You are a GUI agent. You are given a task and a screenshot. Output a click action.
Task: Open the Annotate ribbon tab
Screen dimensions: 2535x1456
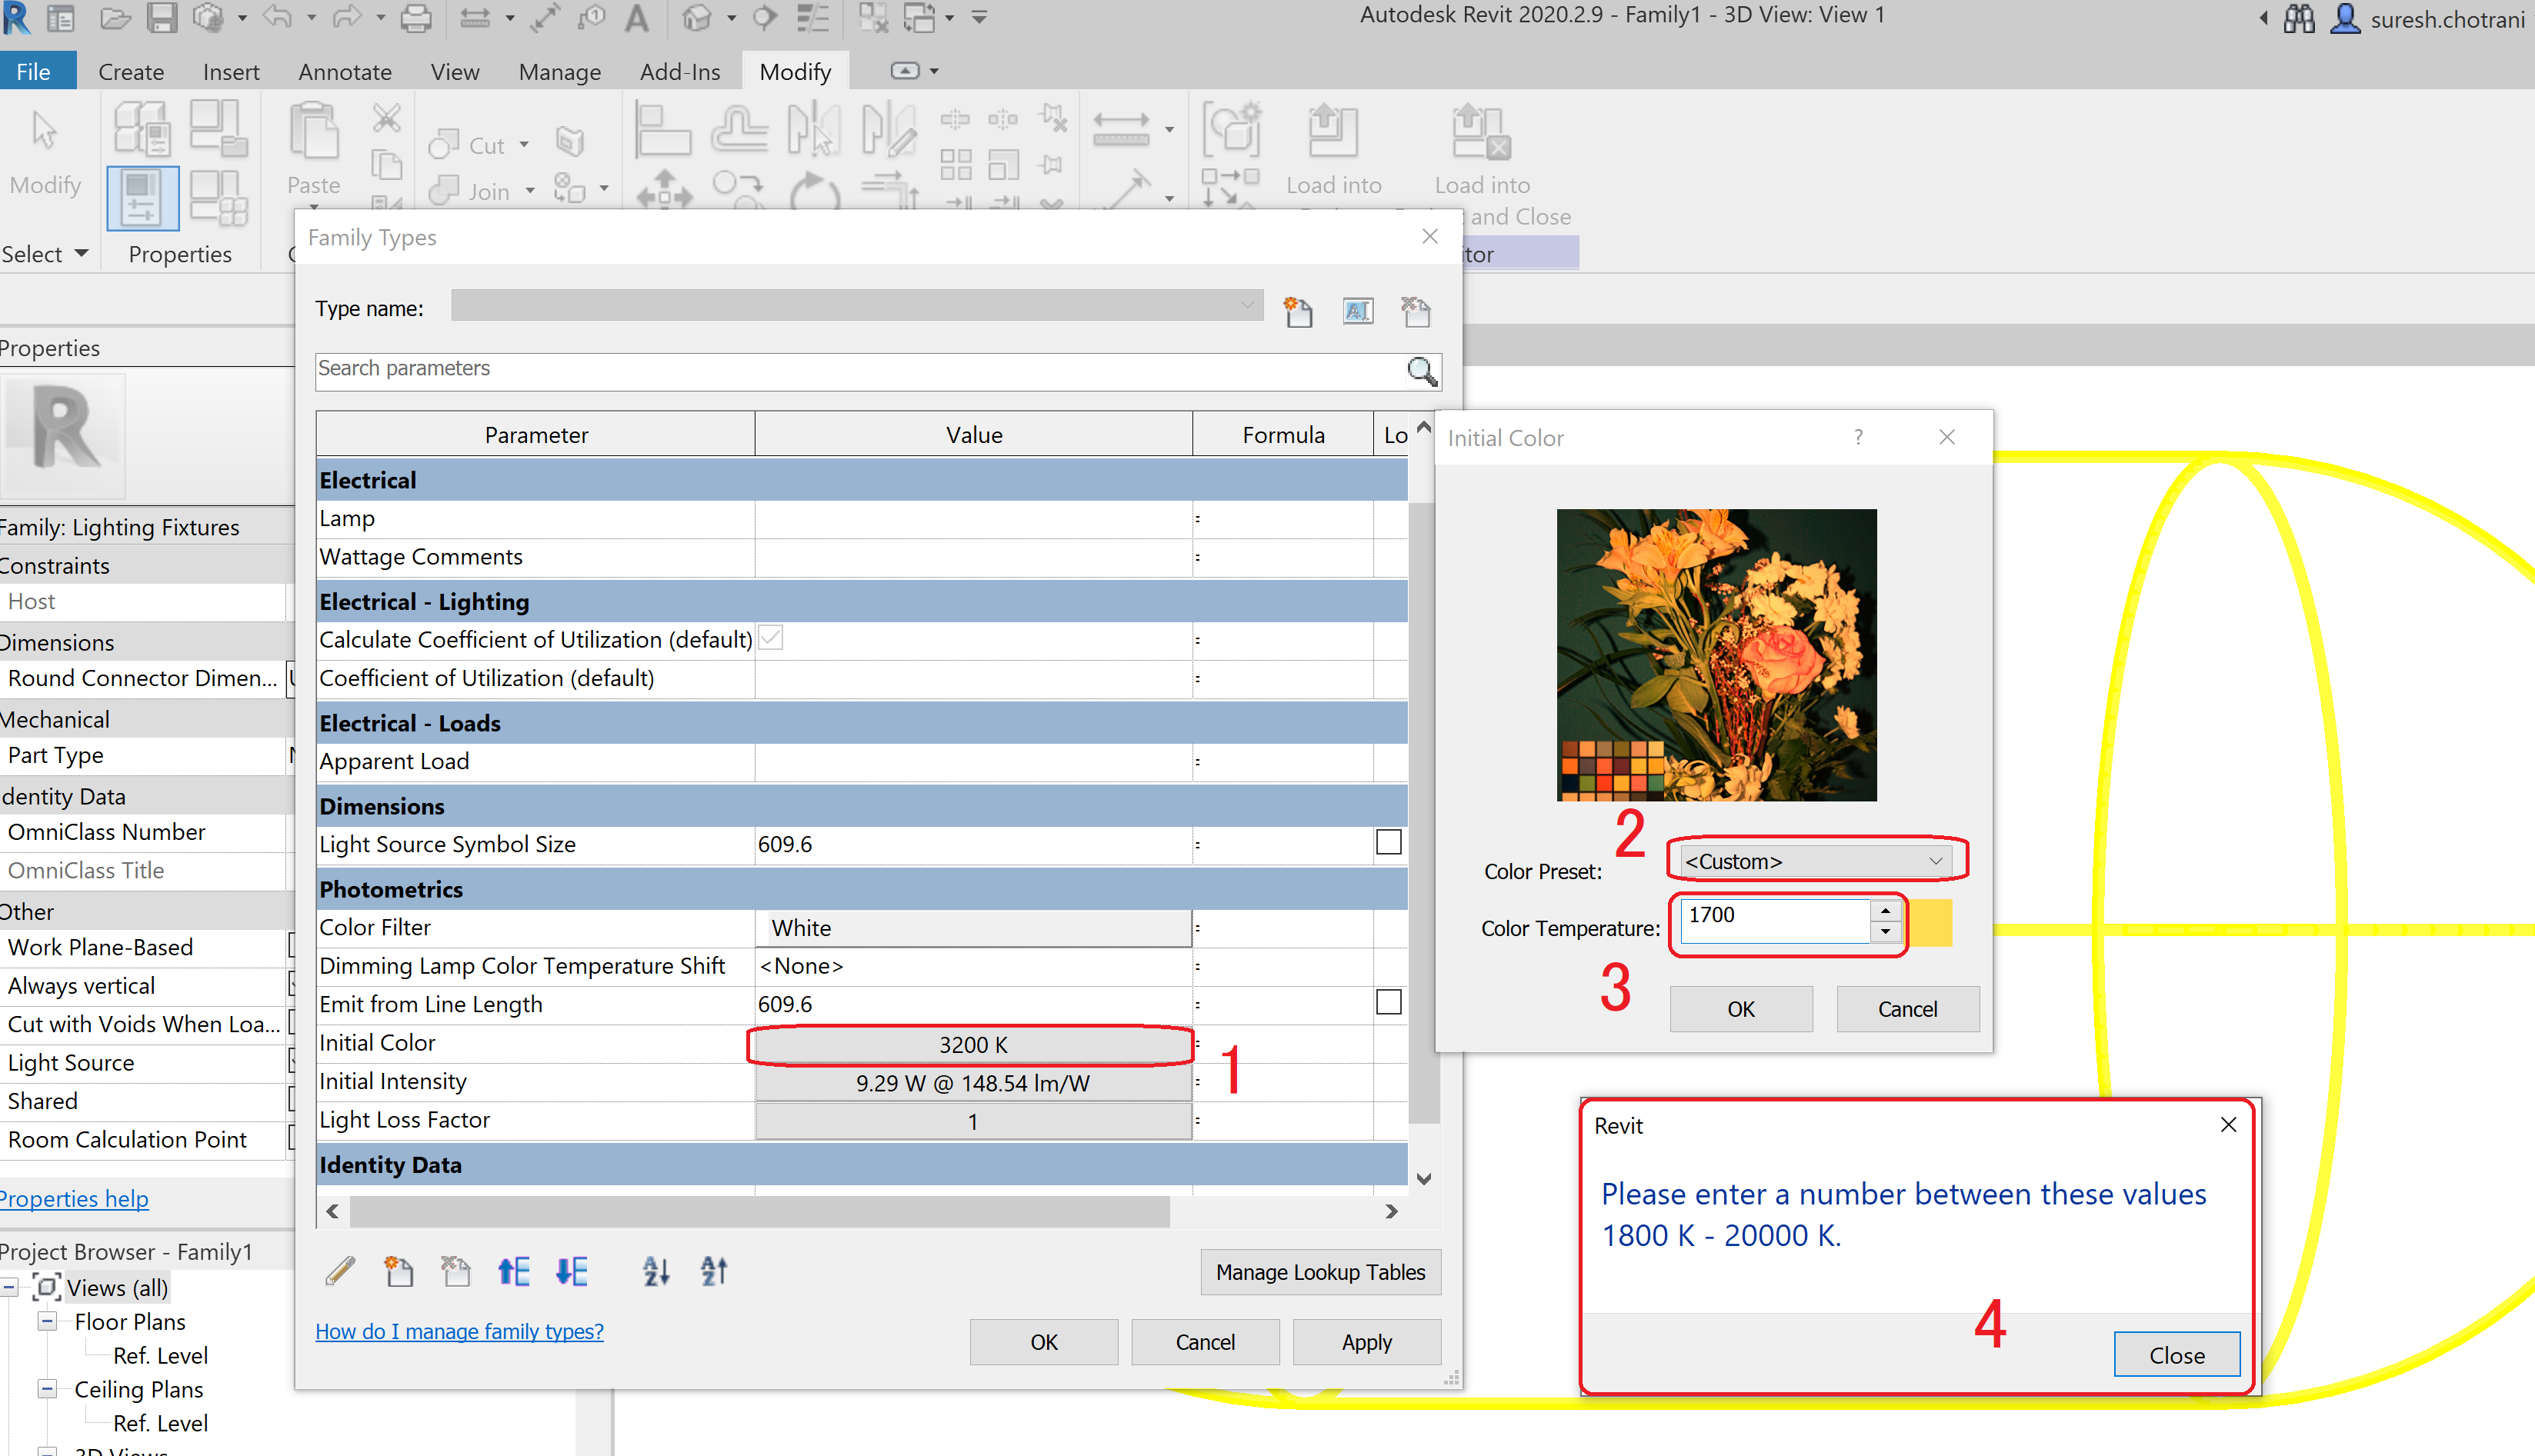(344, 71)
